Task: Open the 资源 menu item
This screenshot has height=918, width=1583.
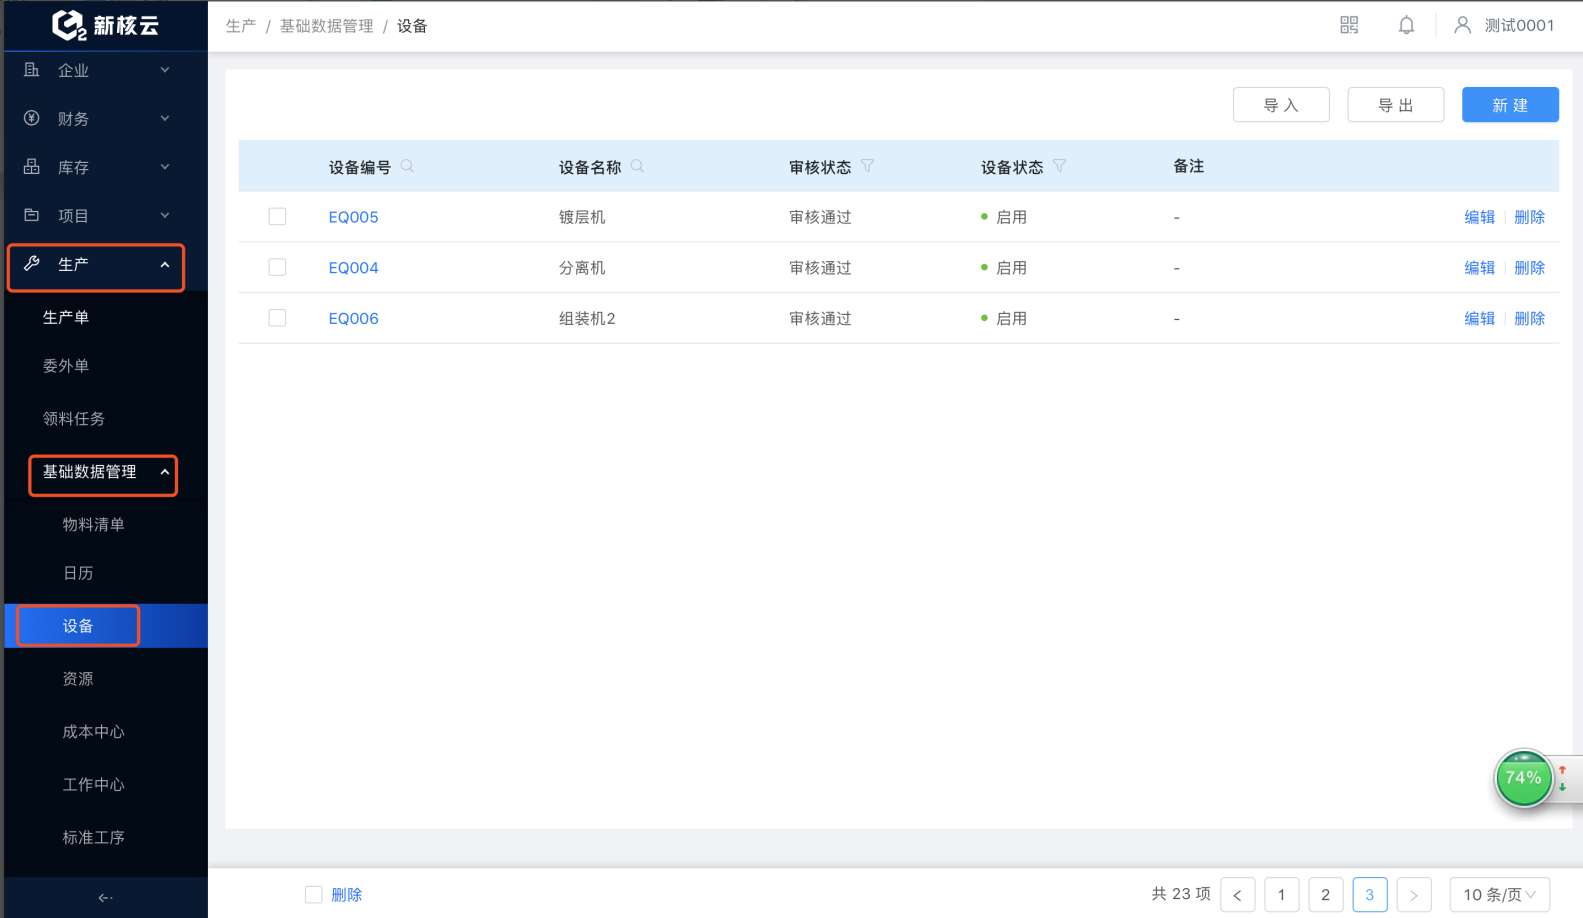Action: pyautogui.click(x=78, y=679)
